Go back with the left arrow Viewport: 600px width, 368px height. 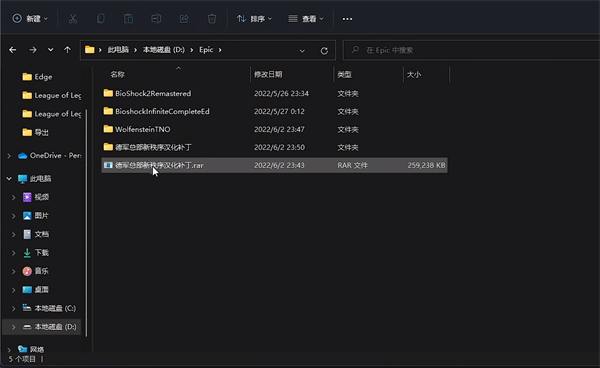tap(13, 50)
